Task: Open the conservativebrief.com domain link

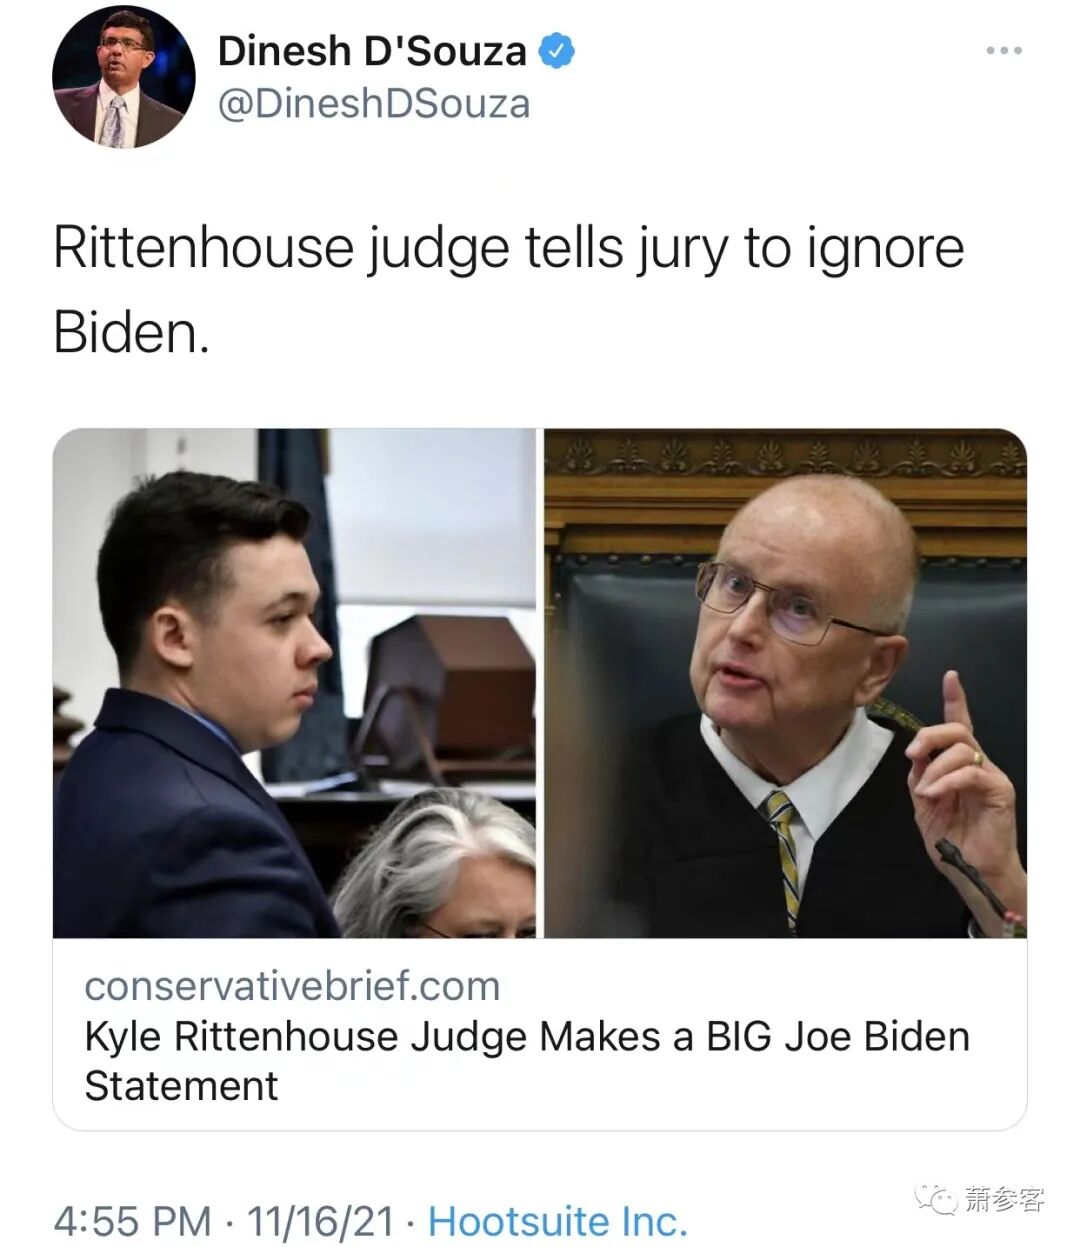Action: click(x=292, y=986)
